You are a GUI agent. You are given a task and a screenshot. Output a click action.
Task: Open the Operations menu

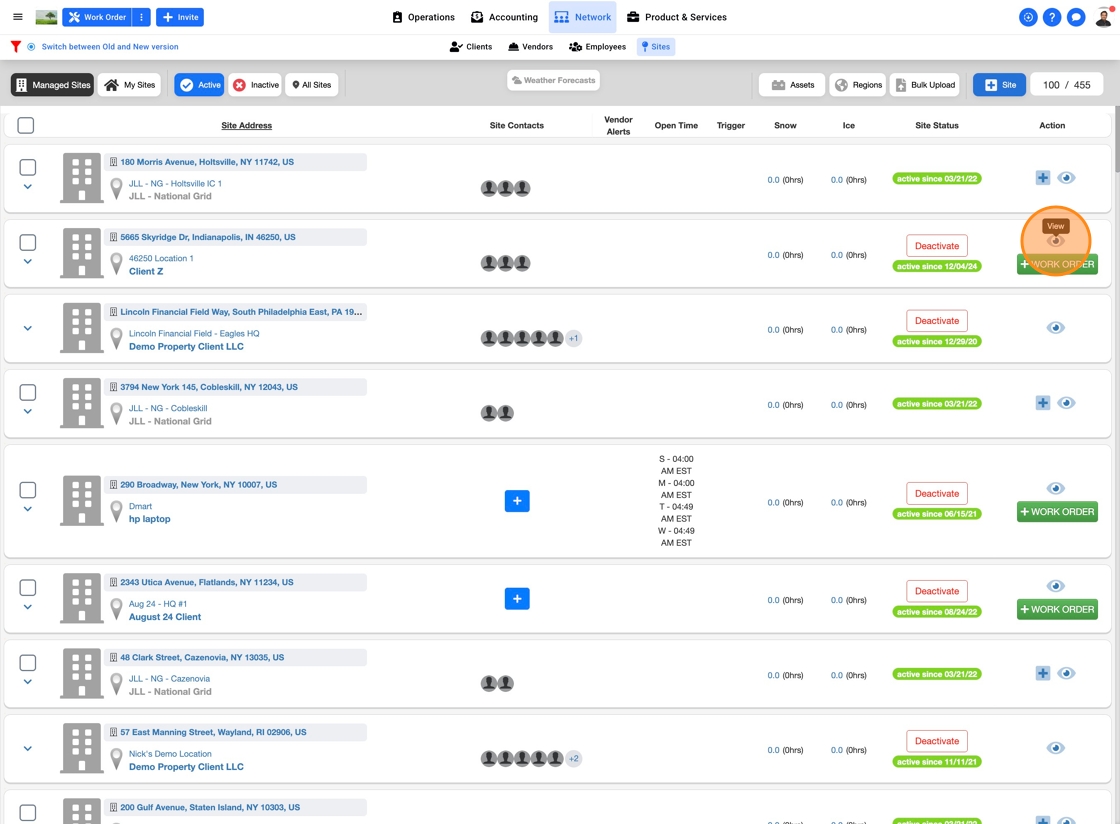coord(424,17)
